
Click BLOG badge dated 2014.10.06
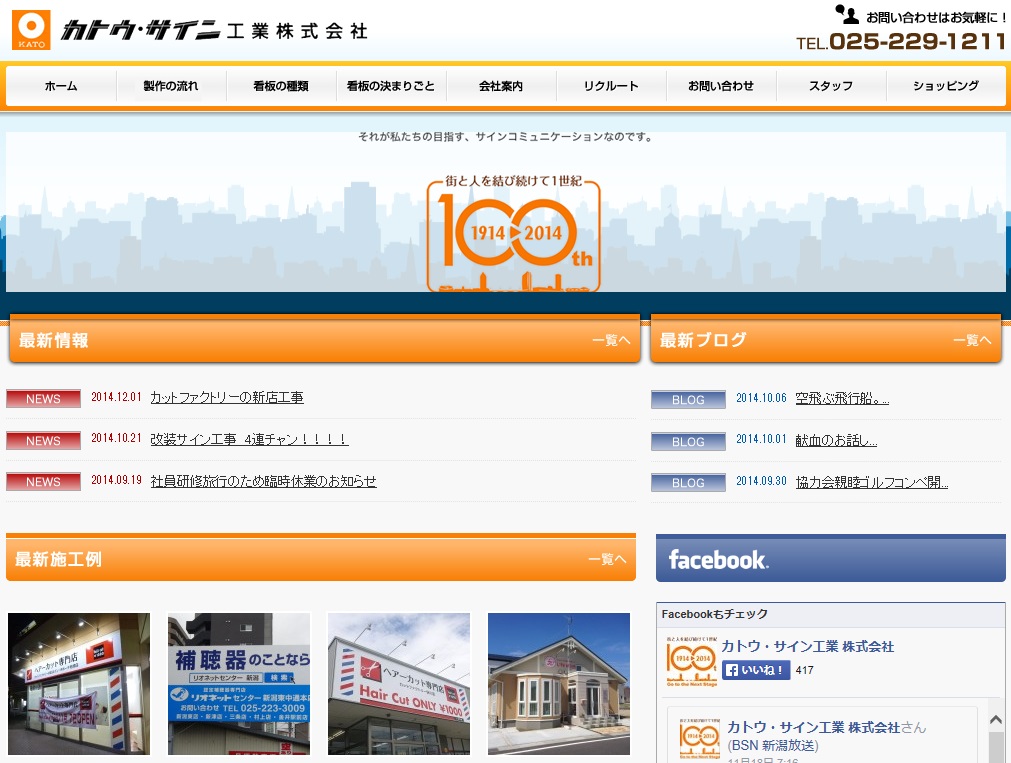688,400
